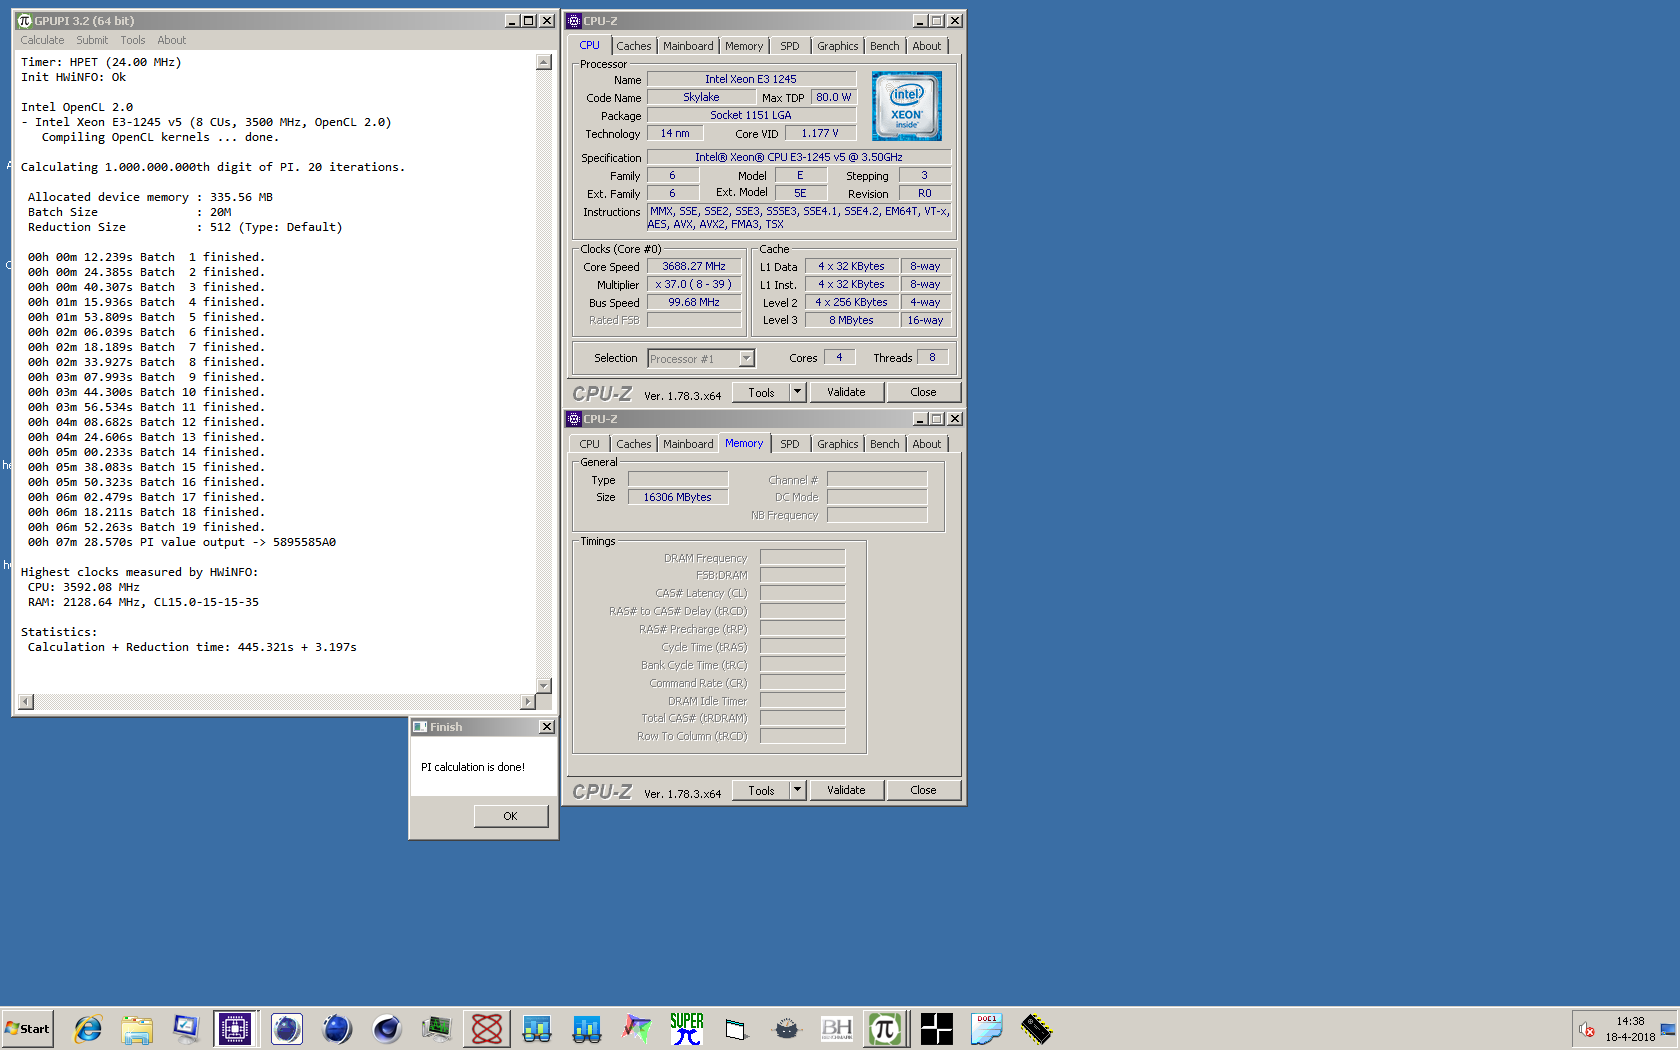Open Internet Explorer from the taskbar
The height and width of the screenshot is (1050, 1680).
pyautogui.click(x=88, y=1028)
